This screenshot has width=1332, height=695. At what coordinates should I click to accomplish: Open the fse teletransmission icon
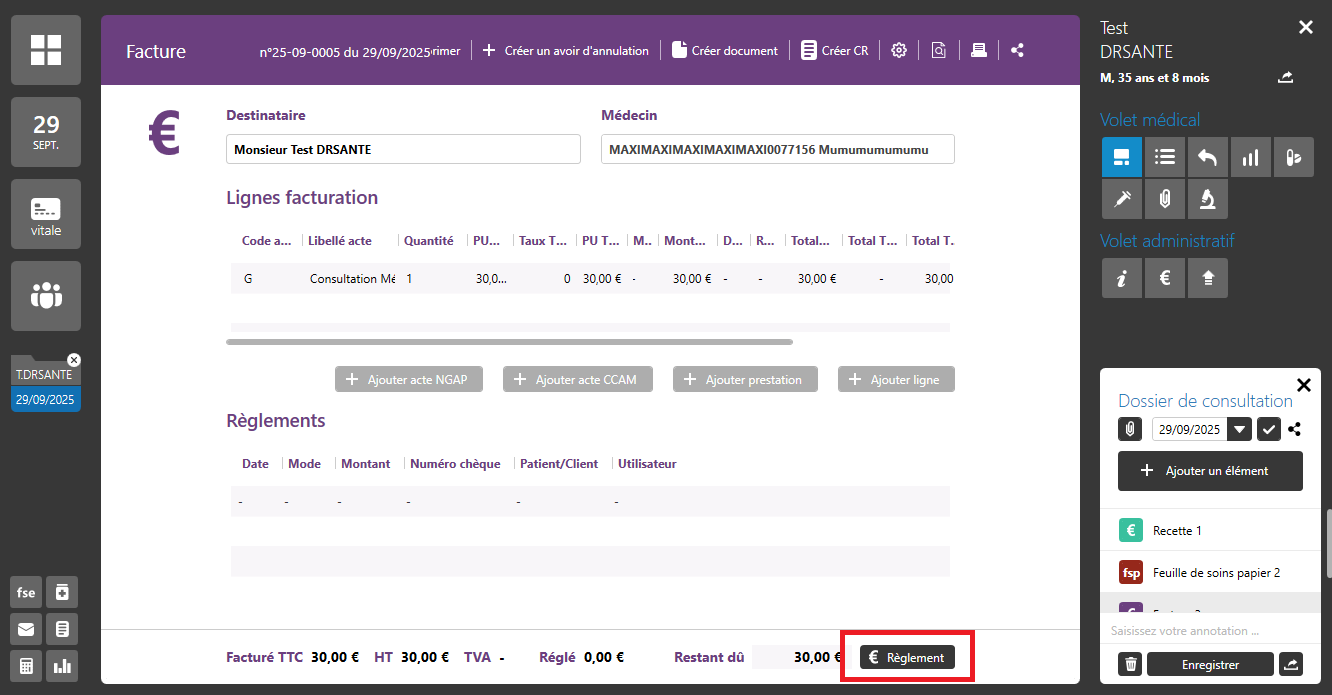[x=26, y=592]
